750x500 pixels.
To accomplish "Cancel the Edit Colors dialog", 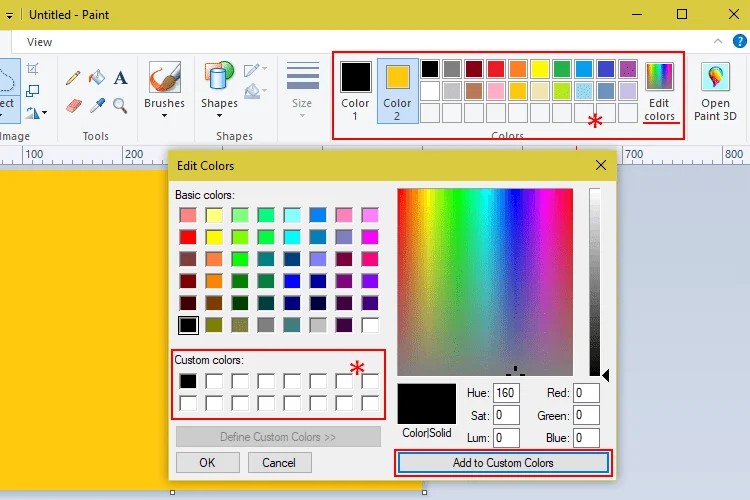I will coord(279,463).
